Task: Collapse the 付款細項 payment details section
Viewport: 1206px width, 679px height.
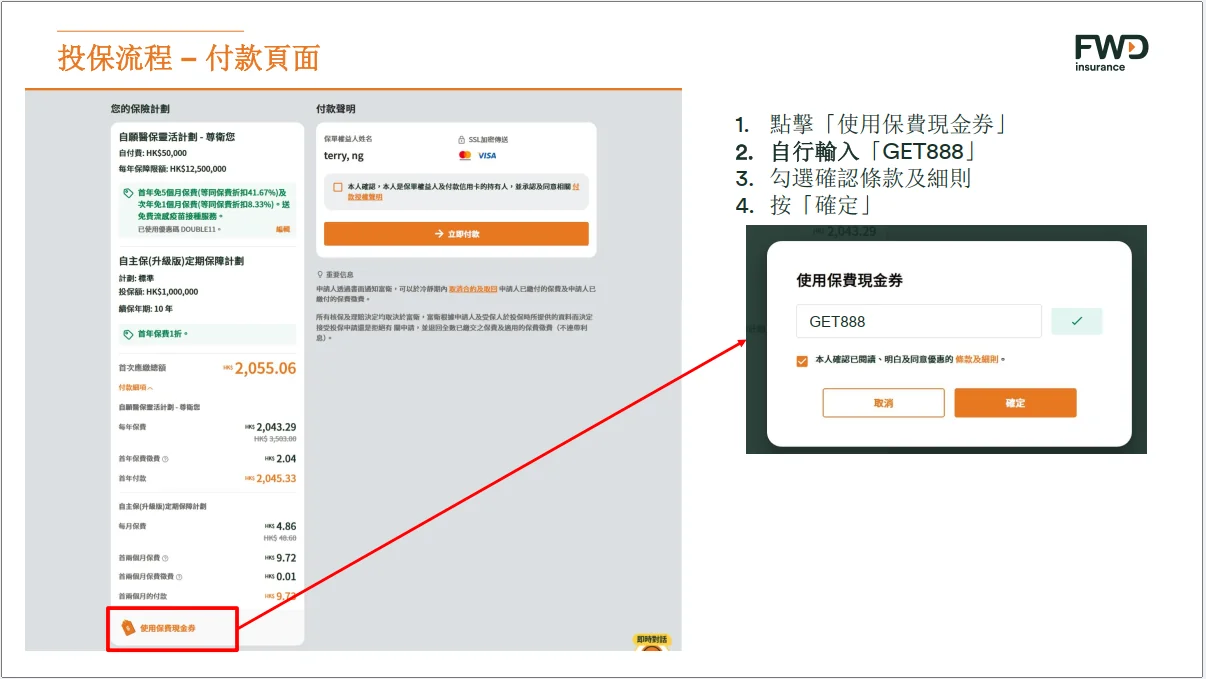Action: click(x=136, y=387)
